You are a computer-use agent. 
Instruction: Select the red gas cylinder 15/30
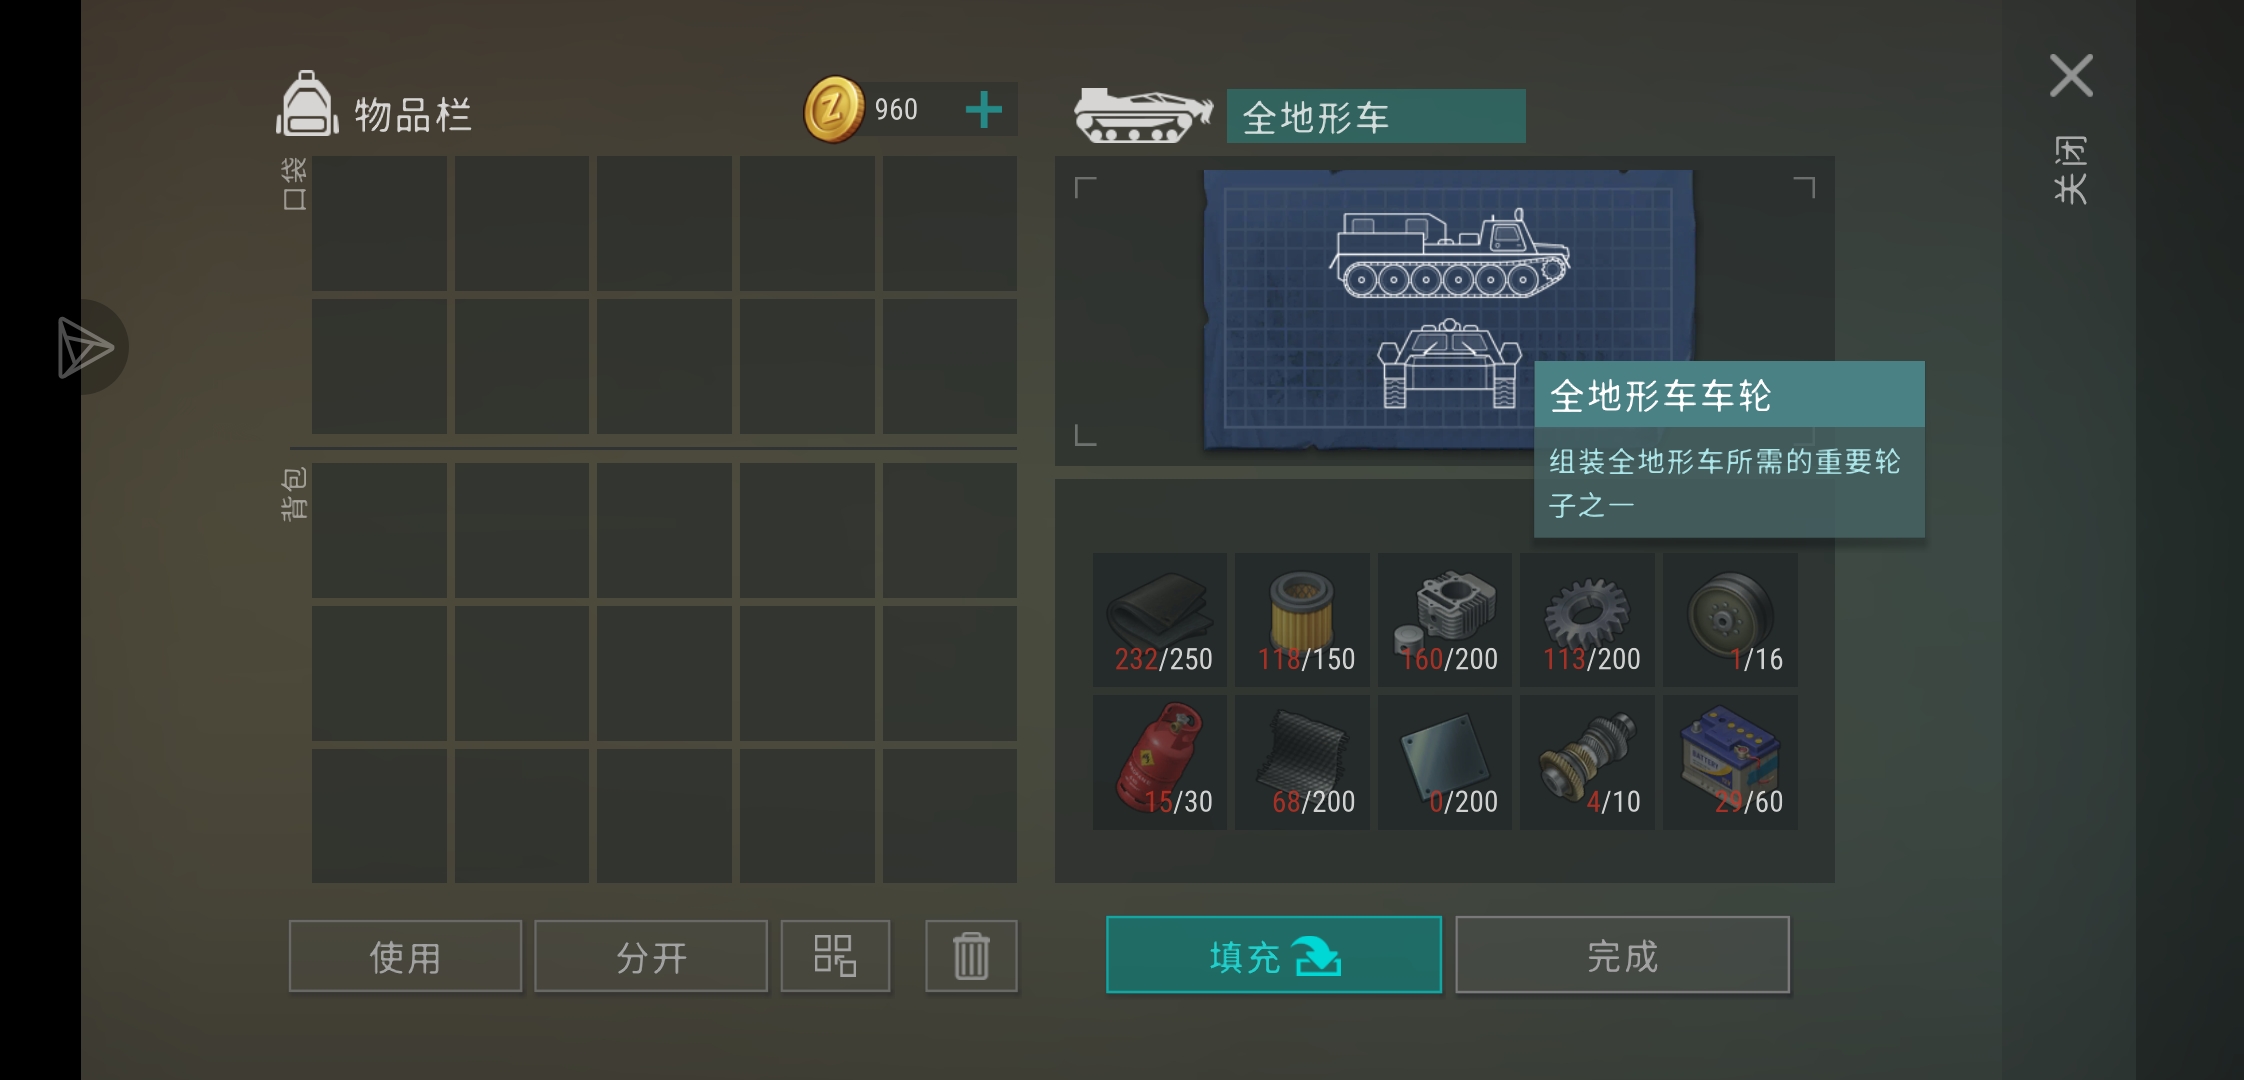pos(1160,762)
